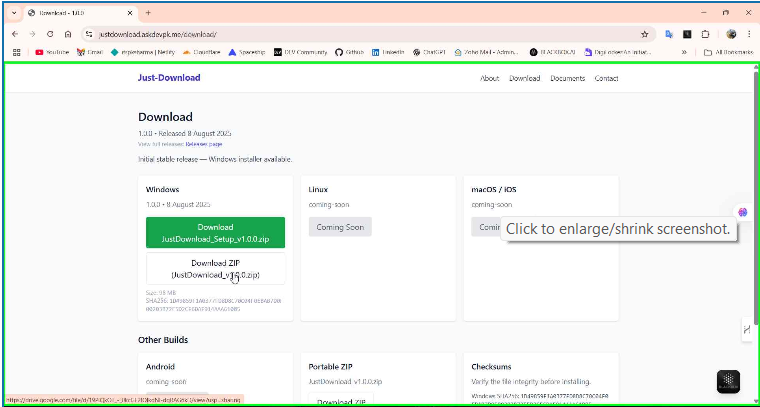Open the YouTube bookmark
The image size is (760, 407).
click(x=52, y=52)
